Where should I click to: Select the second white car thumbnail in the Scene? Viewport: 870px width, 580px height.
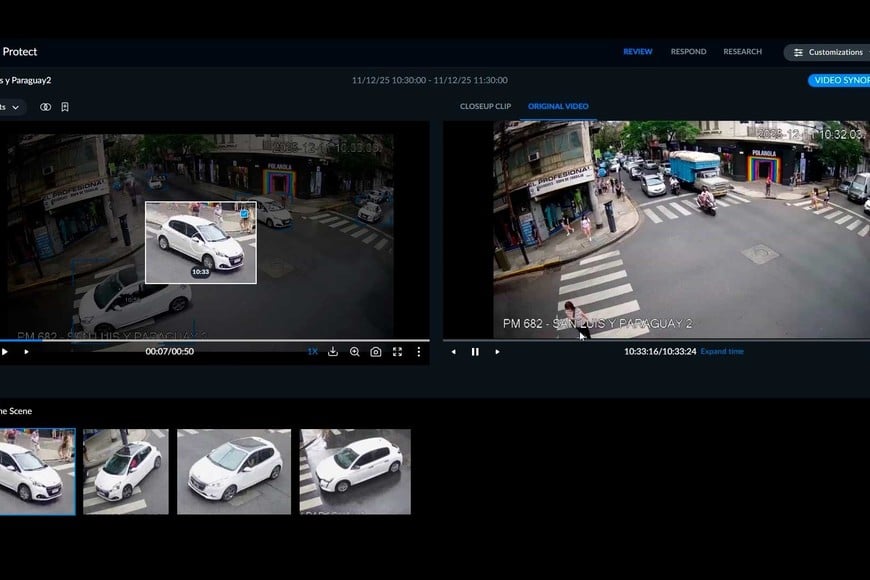pos(125,470)
